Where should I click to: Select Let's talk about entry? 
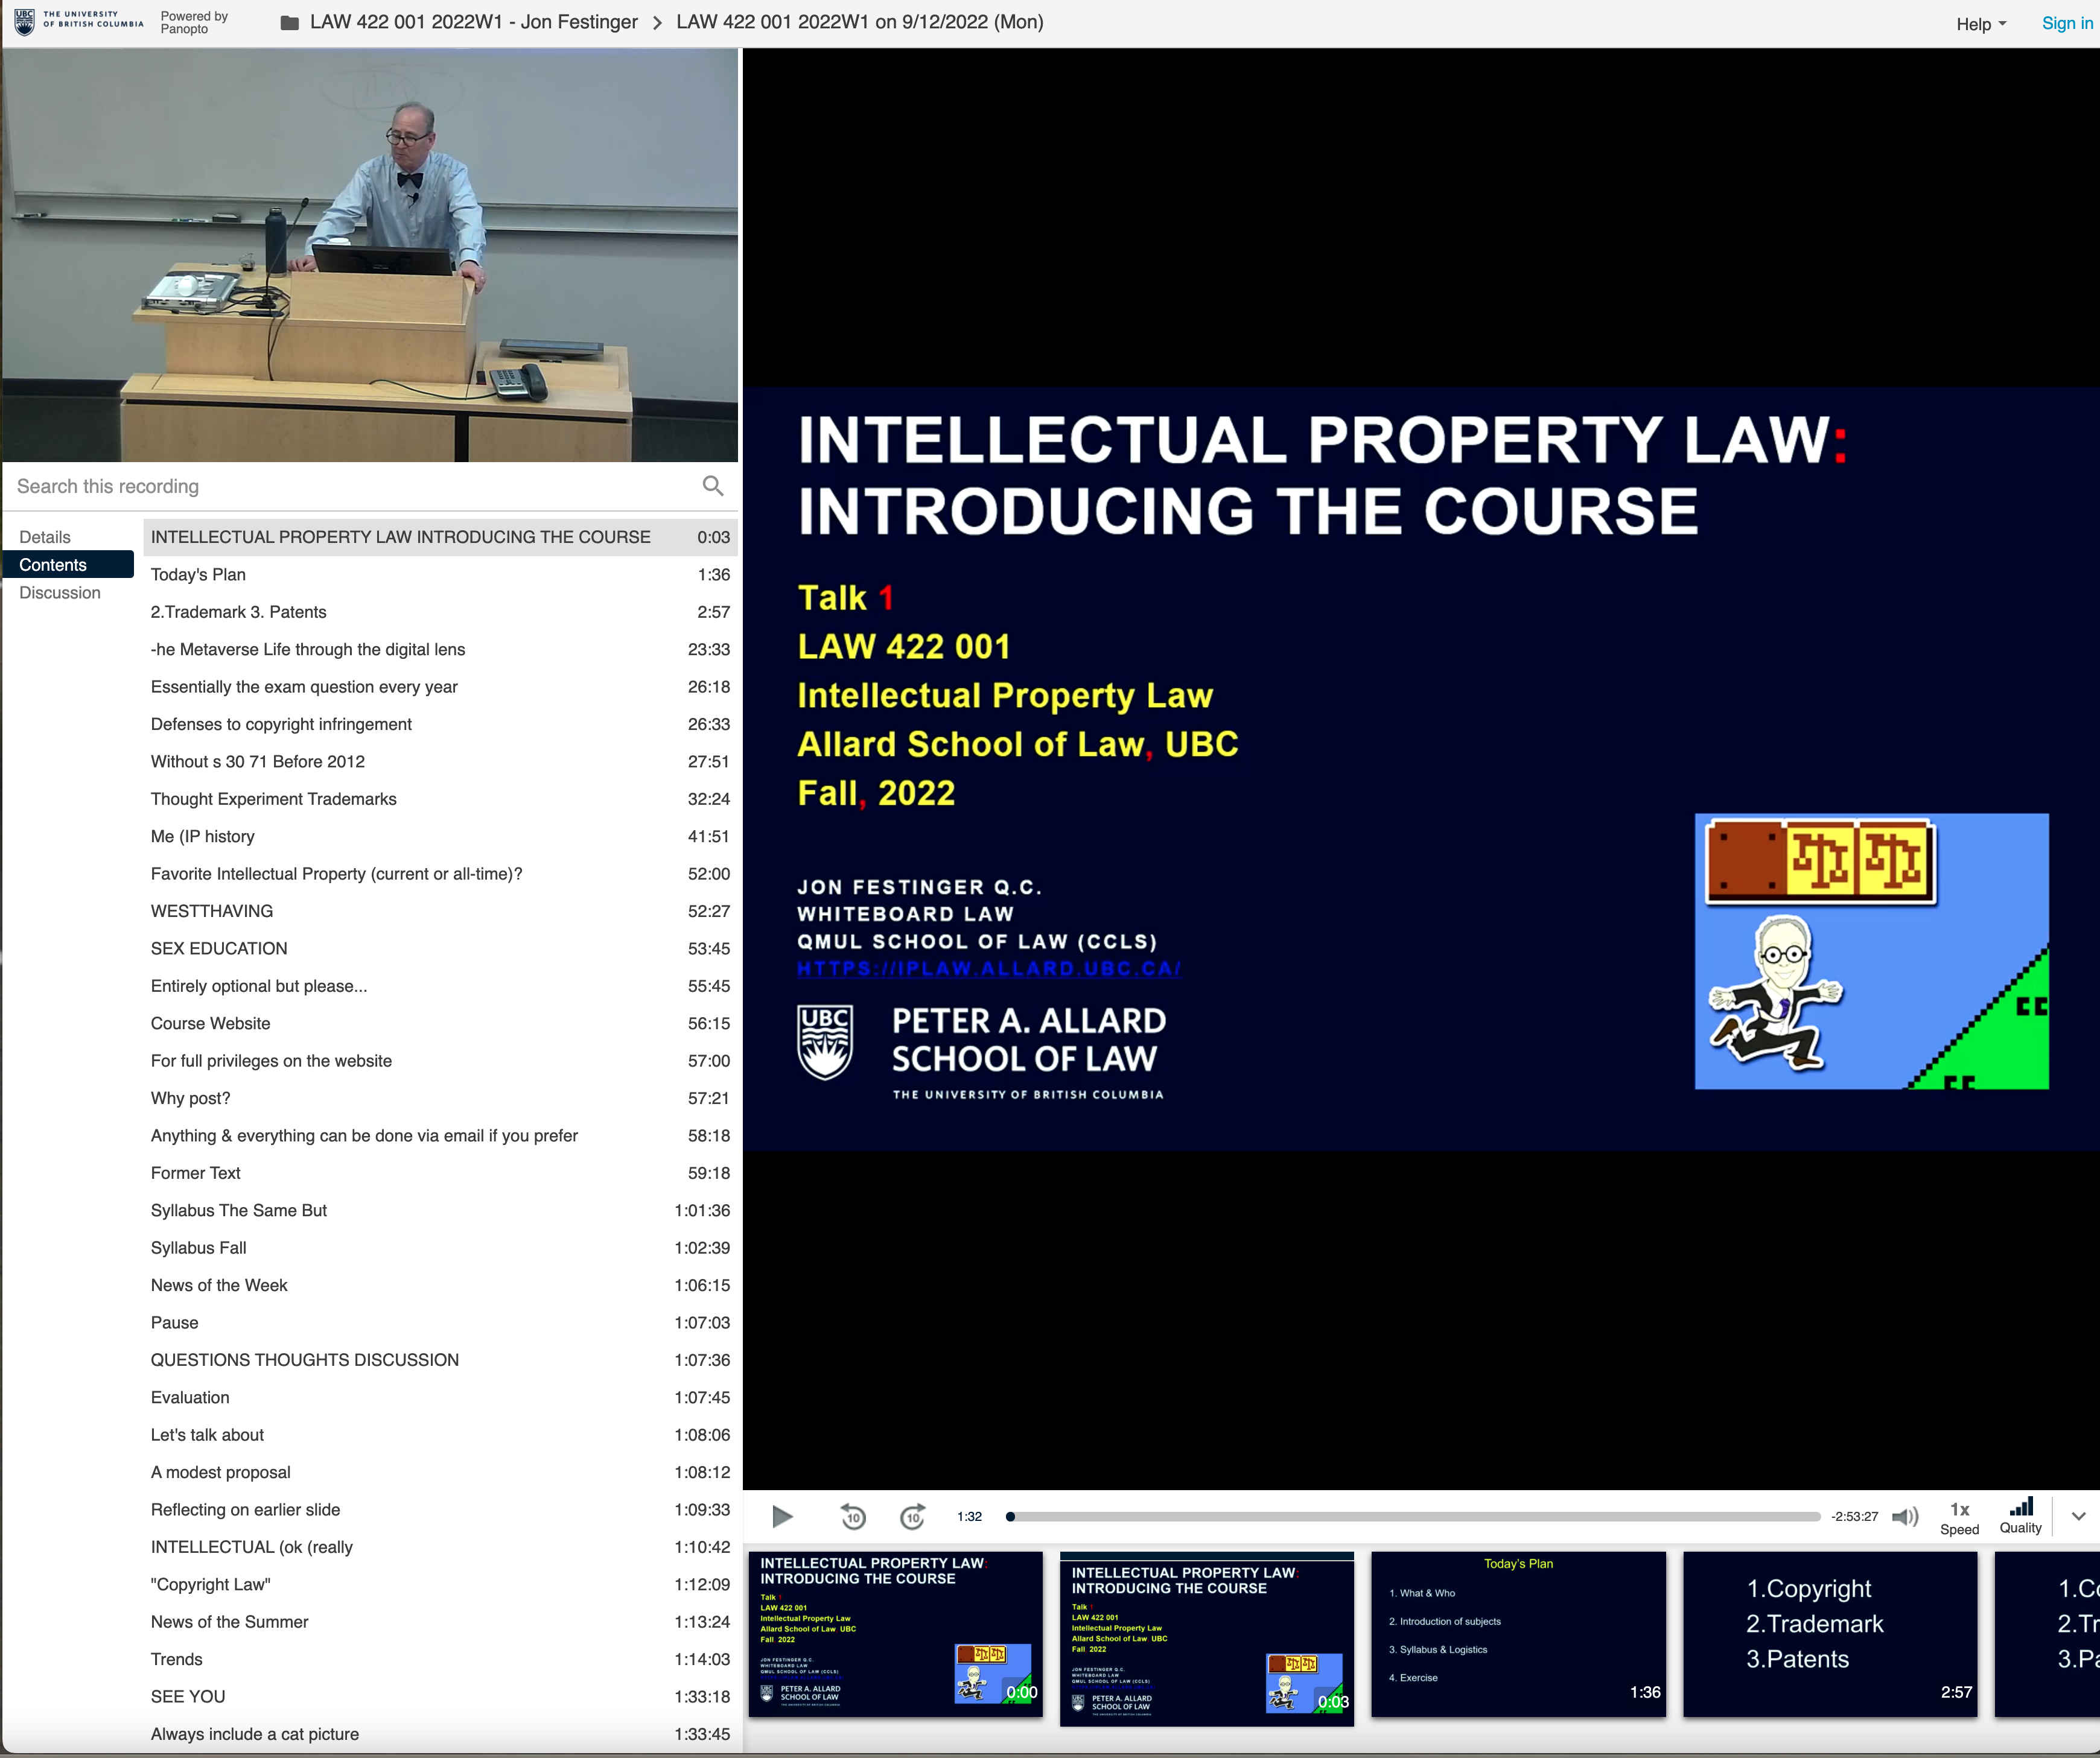pos(440,1435)
